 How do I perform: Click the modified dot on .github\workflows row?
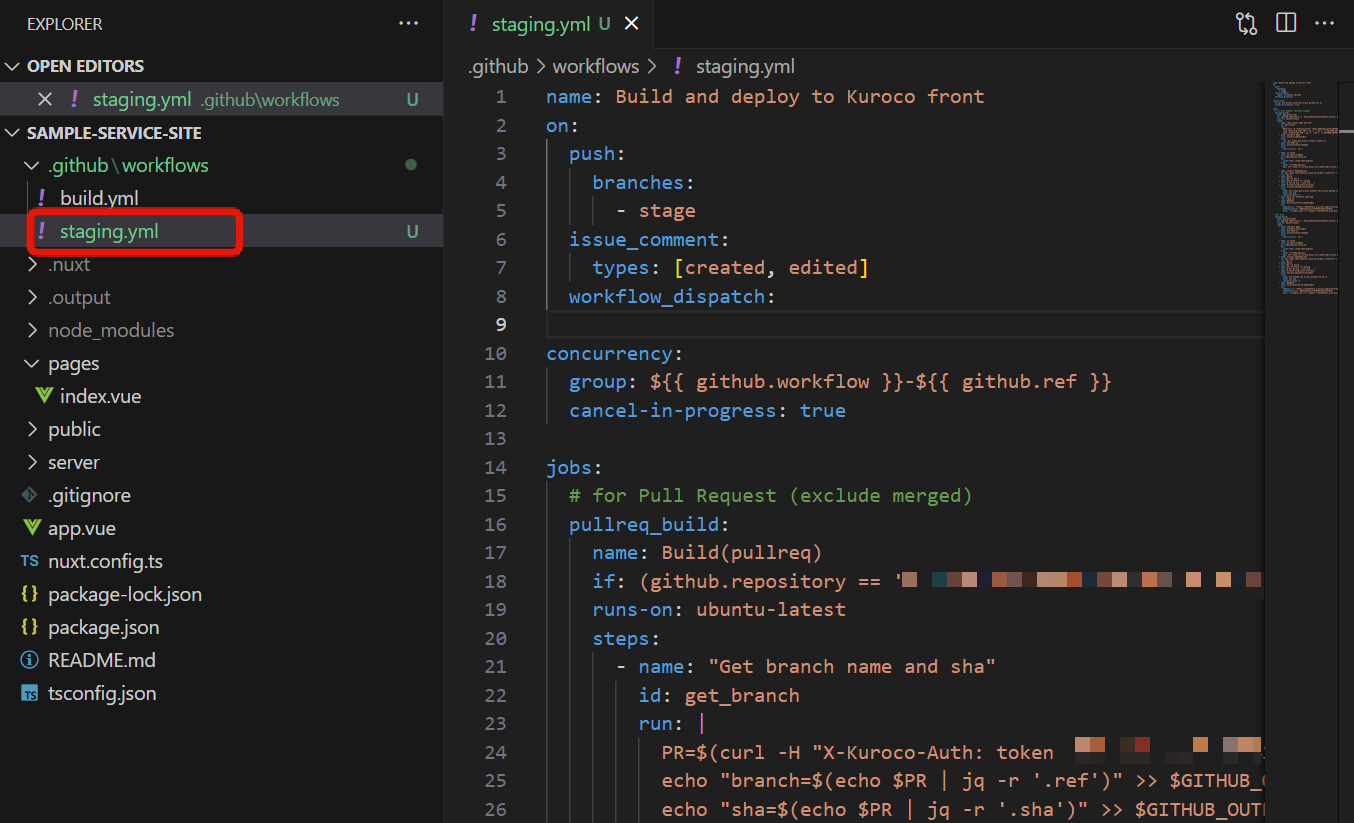tap(411, 165)
